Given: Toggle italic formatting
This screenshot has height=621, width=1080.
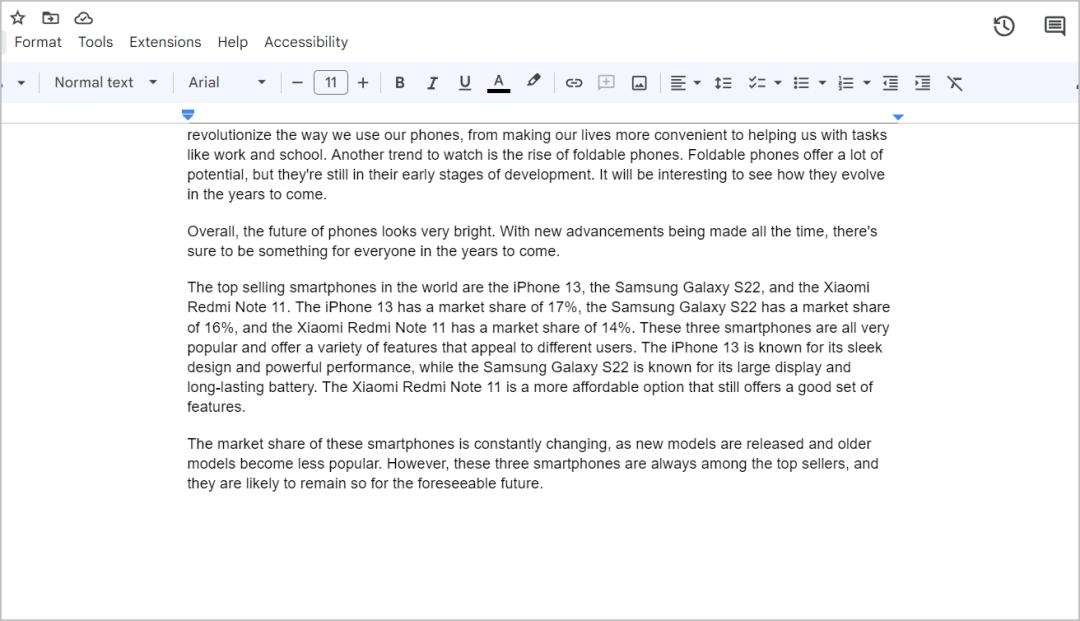Looking at the screenshot, I should 432,83.
